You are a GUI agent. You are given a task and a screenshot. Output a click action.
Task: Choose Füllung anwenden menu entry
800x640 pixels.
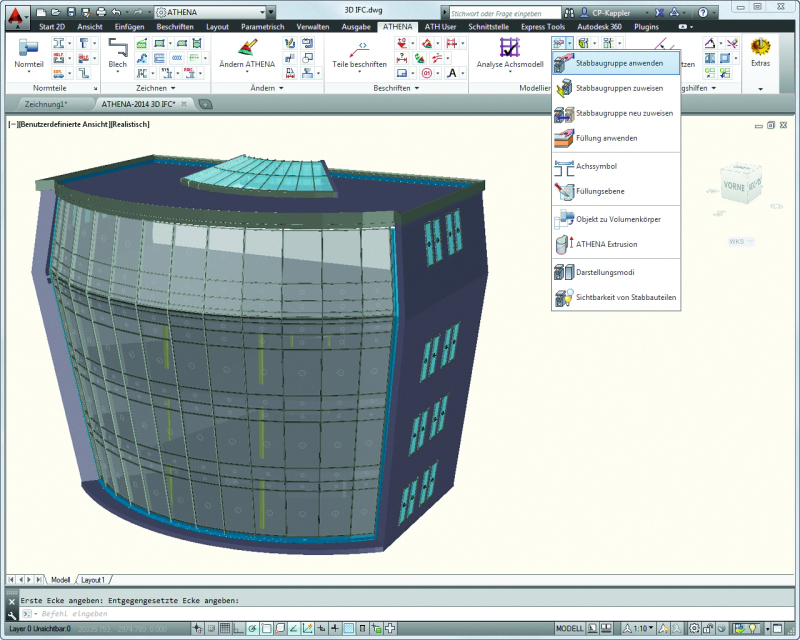click(606, 138)
